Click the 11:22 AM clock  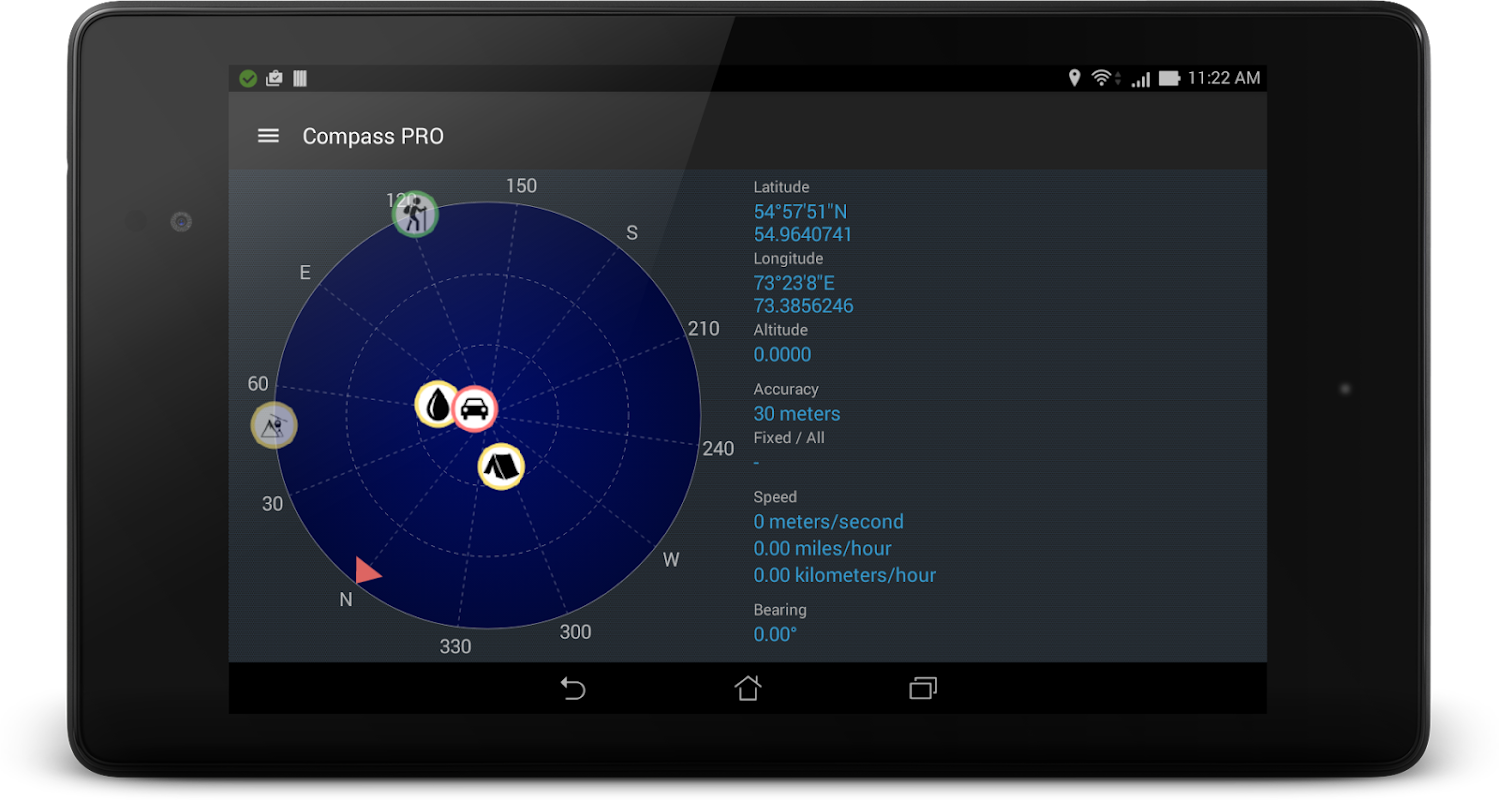(1224, 78)
